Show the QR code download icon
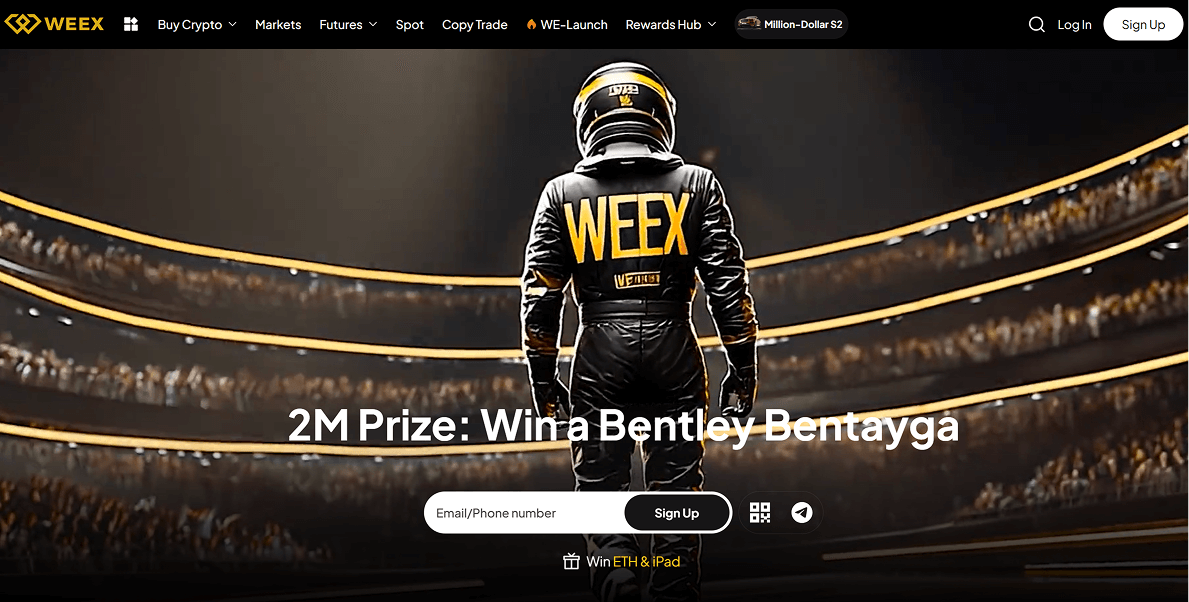Image resolution: width=1189 pixels, height=602 pixels. pos(760,513)
